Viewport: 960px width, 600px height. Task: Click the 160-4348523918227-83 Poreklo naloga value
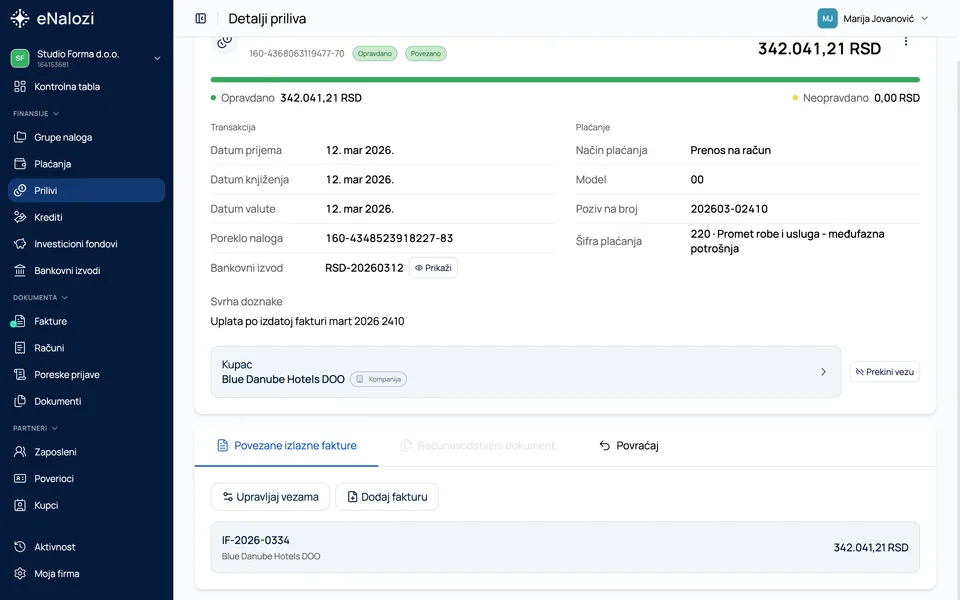(389, 238)
